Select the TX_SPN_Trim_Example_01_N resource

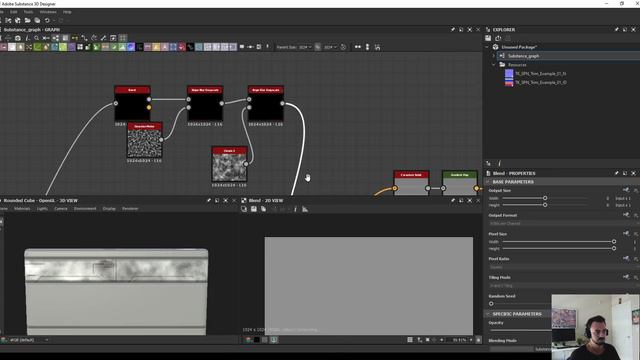540,73
